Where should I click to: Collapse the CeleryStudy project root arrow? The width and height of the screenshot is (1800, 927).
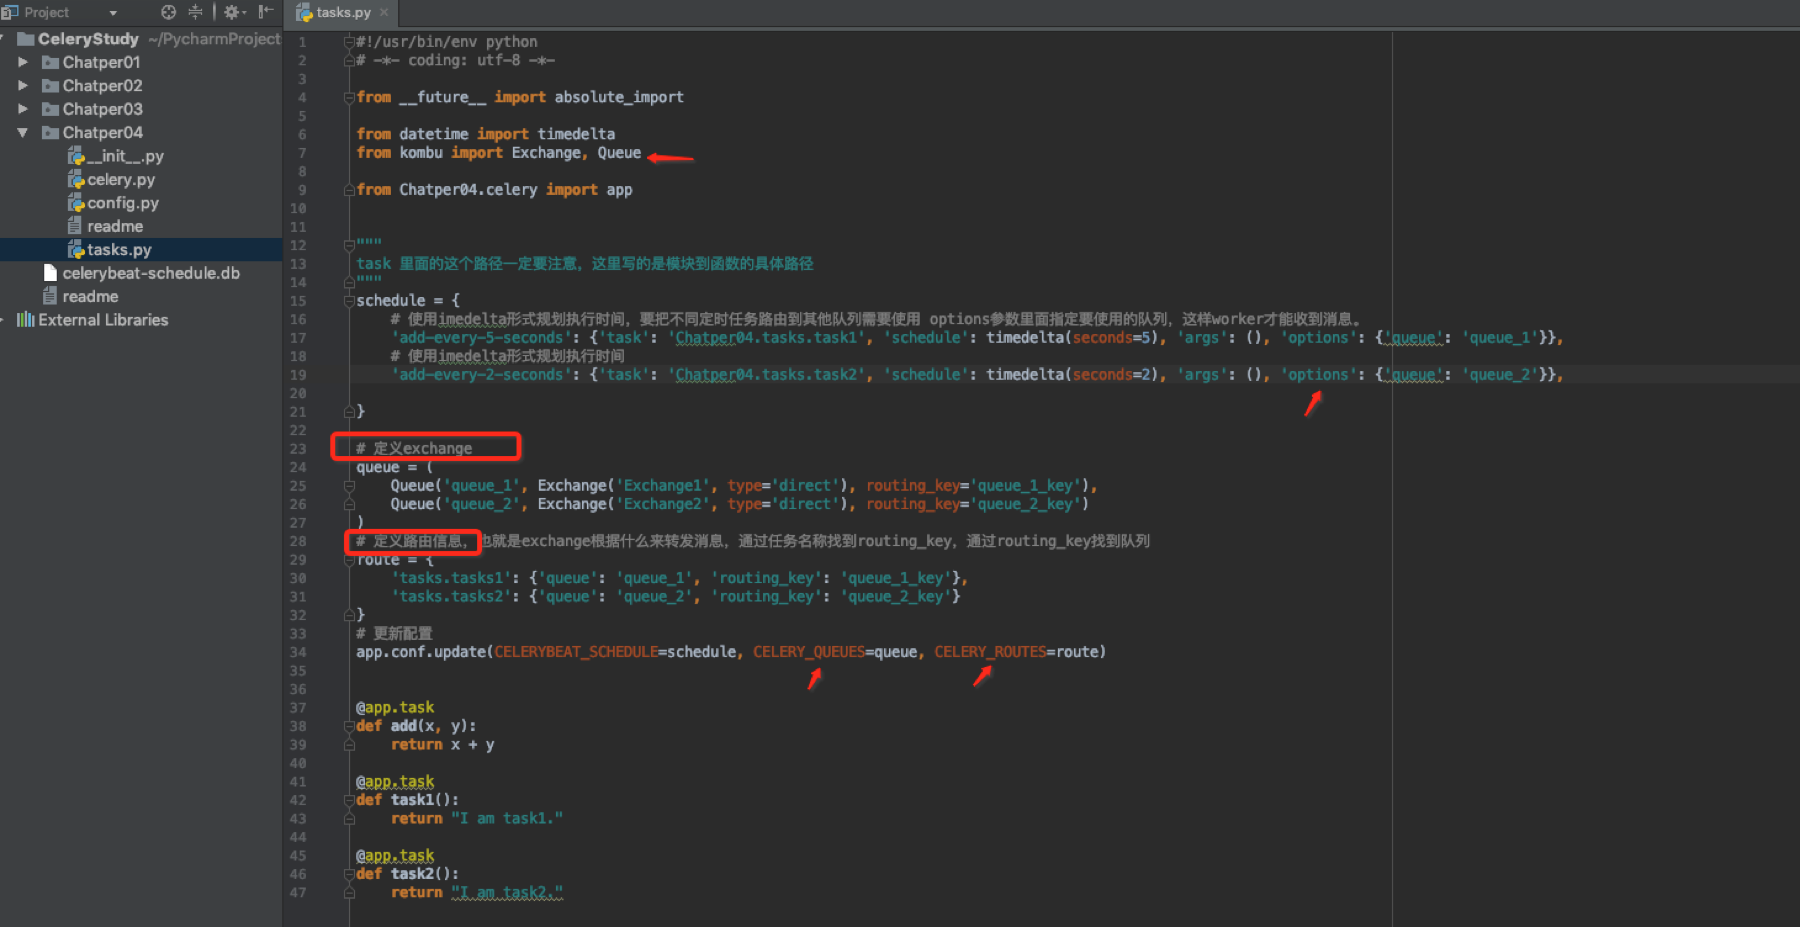coord(3,39)
